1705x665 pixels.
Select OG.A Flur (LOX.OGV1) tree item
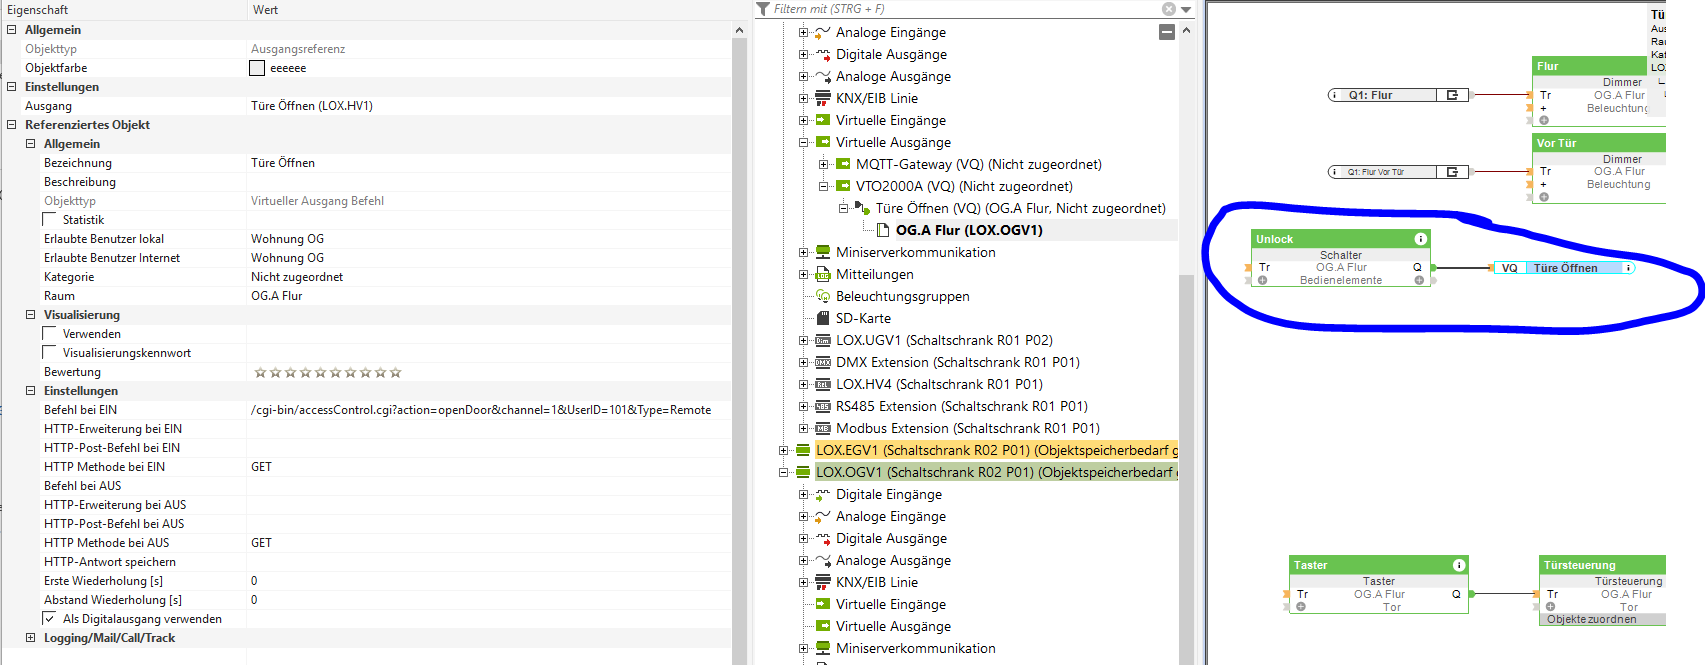click(968, 231)
